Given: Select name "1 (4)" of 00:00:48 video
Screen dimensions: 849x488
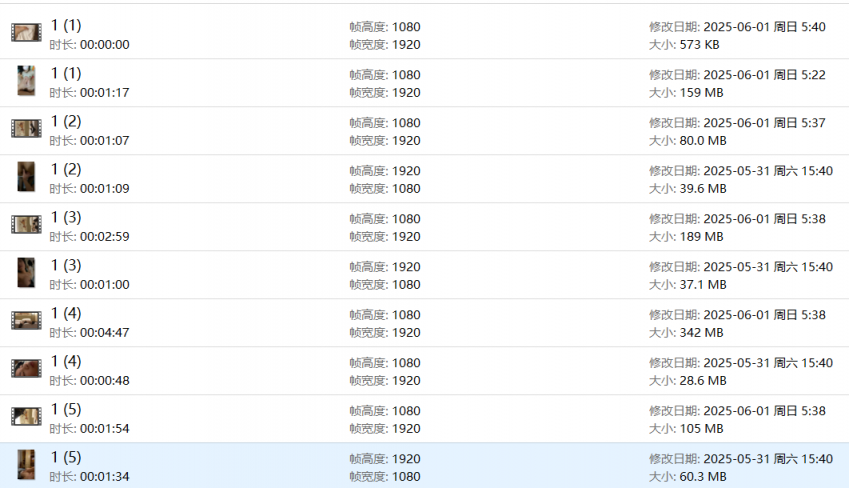Looking at the screenshot, I should point(66,361).
